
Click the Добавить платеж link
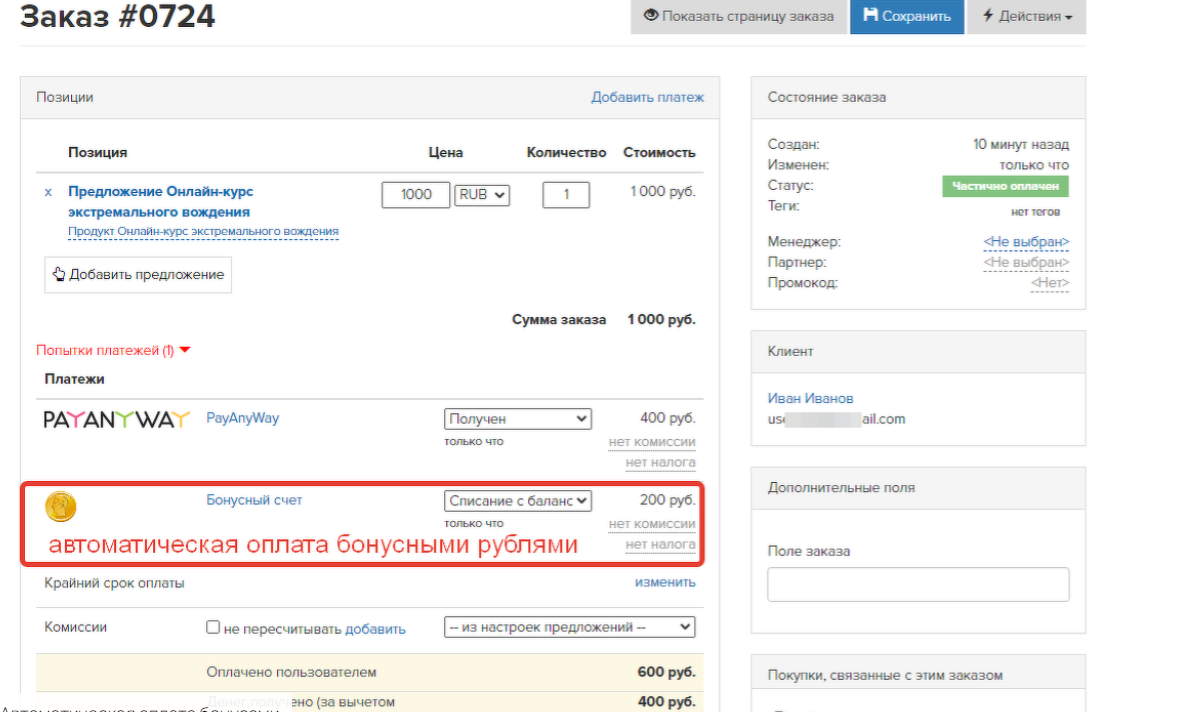(x=647, y=97)
